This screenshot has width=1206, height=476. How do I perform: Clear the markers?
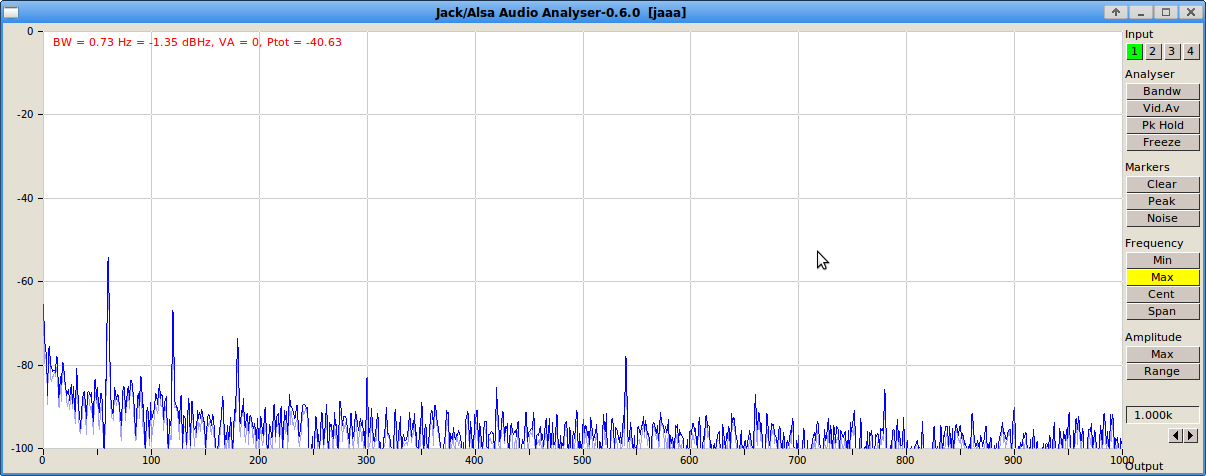pyautogui.click(x=1162, y=184)
